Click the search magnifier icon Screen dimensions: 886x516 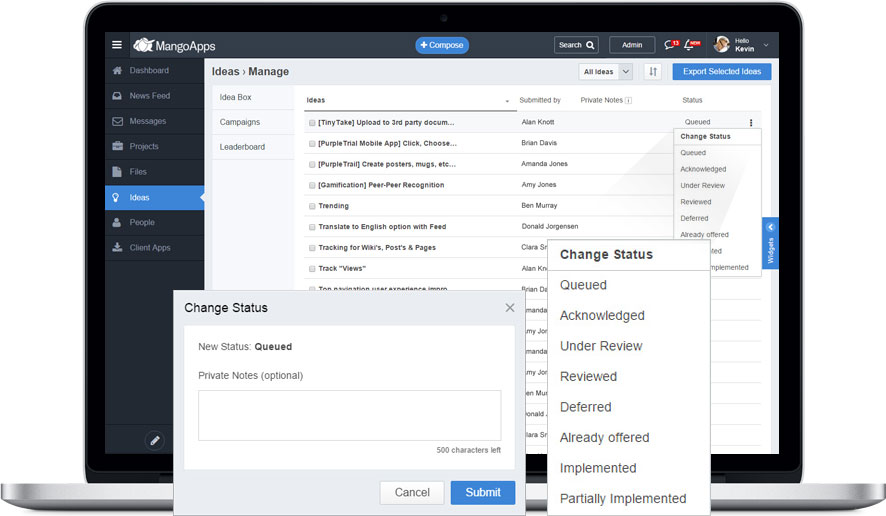(590, 45)
